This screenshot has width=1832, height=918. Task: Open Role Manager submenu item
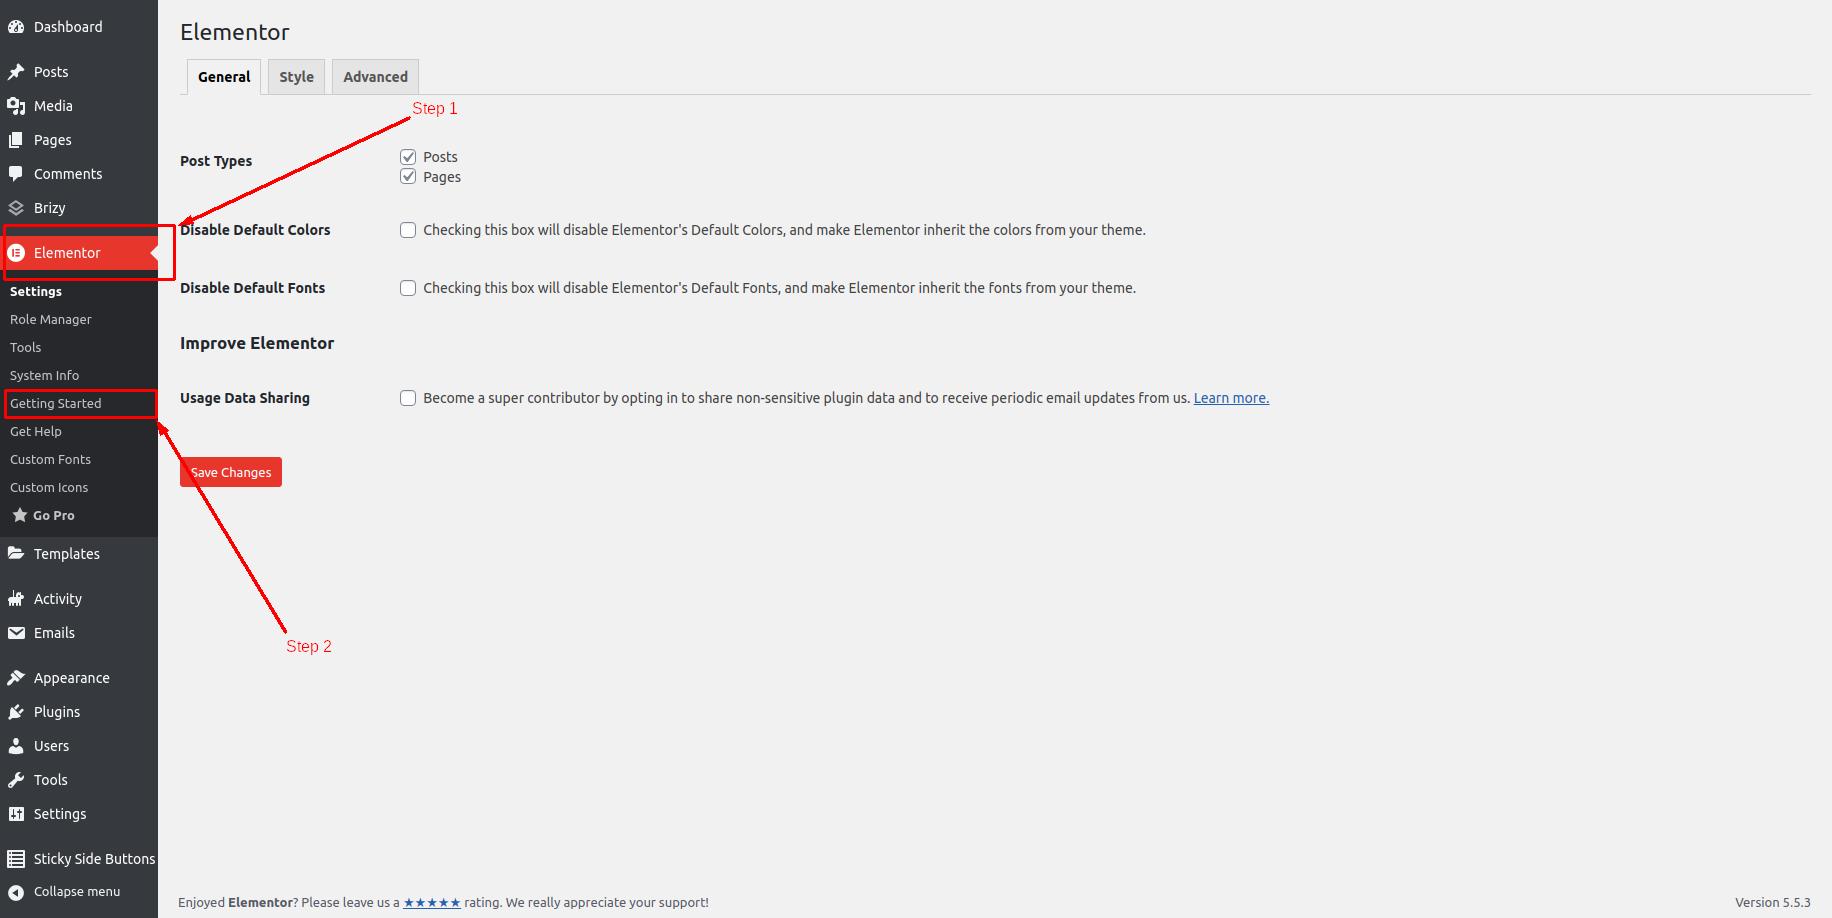[x=51, y=319]
